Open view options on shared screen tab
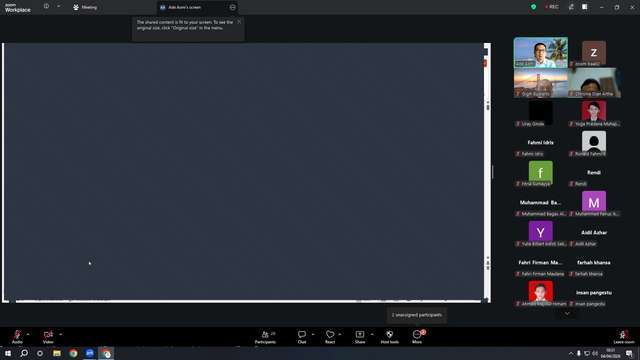 point(232,7)
